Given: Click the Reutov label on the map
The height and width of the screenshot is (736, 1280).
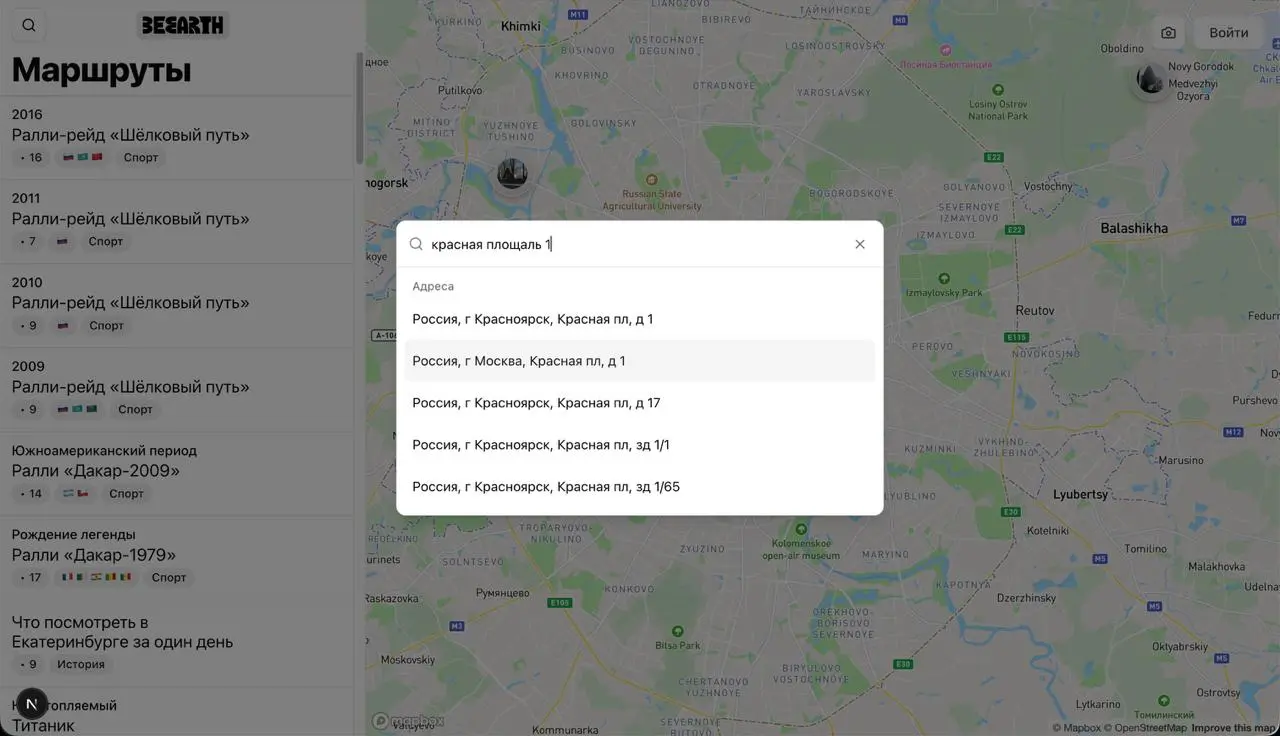Looking at the screenshot, I should pyautogui.click(x=1035, y=310).
